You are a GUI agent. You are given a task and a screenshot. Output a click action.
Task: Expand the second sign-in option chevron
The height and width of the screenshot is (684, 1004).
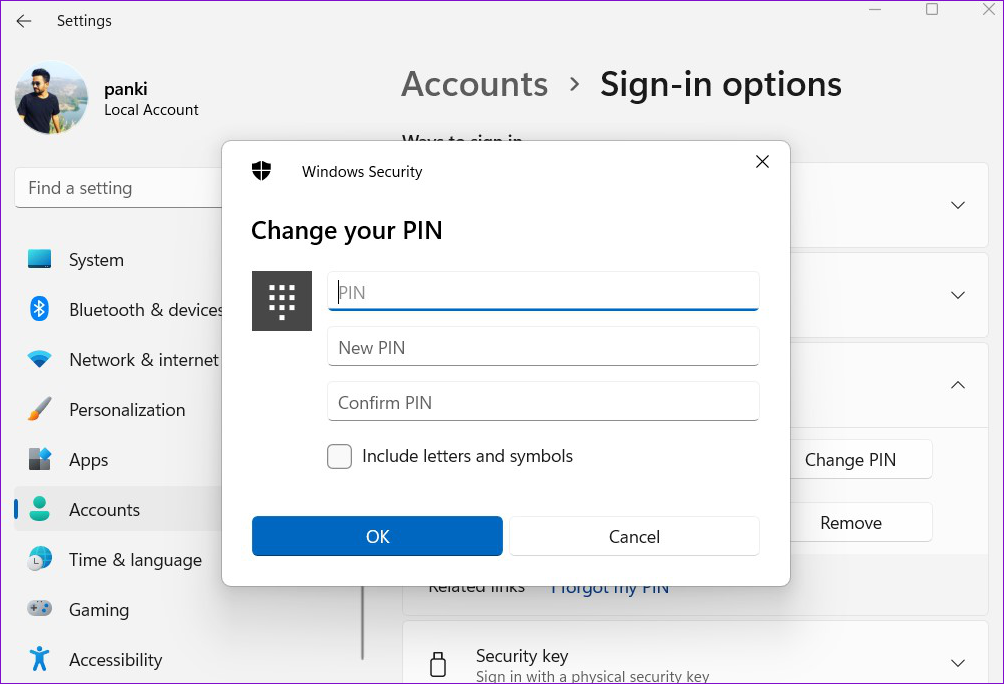click(958, 295)
